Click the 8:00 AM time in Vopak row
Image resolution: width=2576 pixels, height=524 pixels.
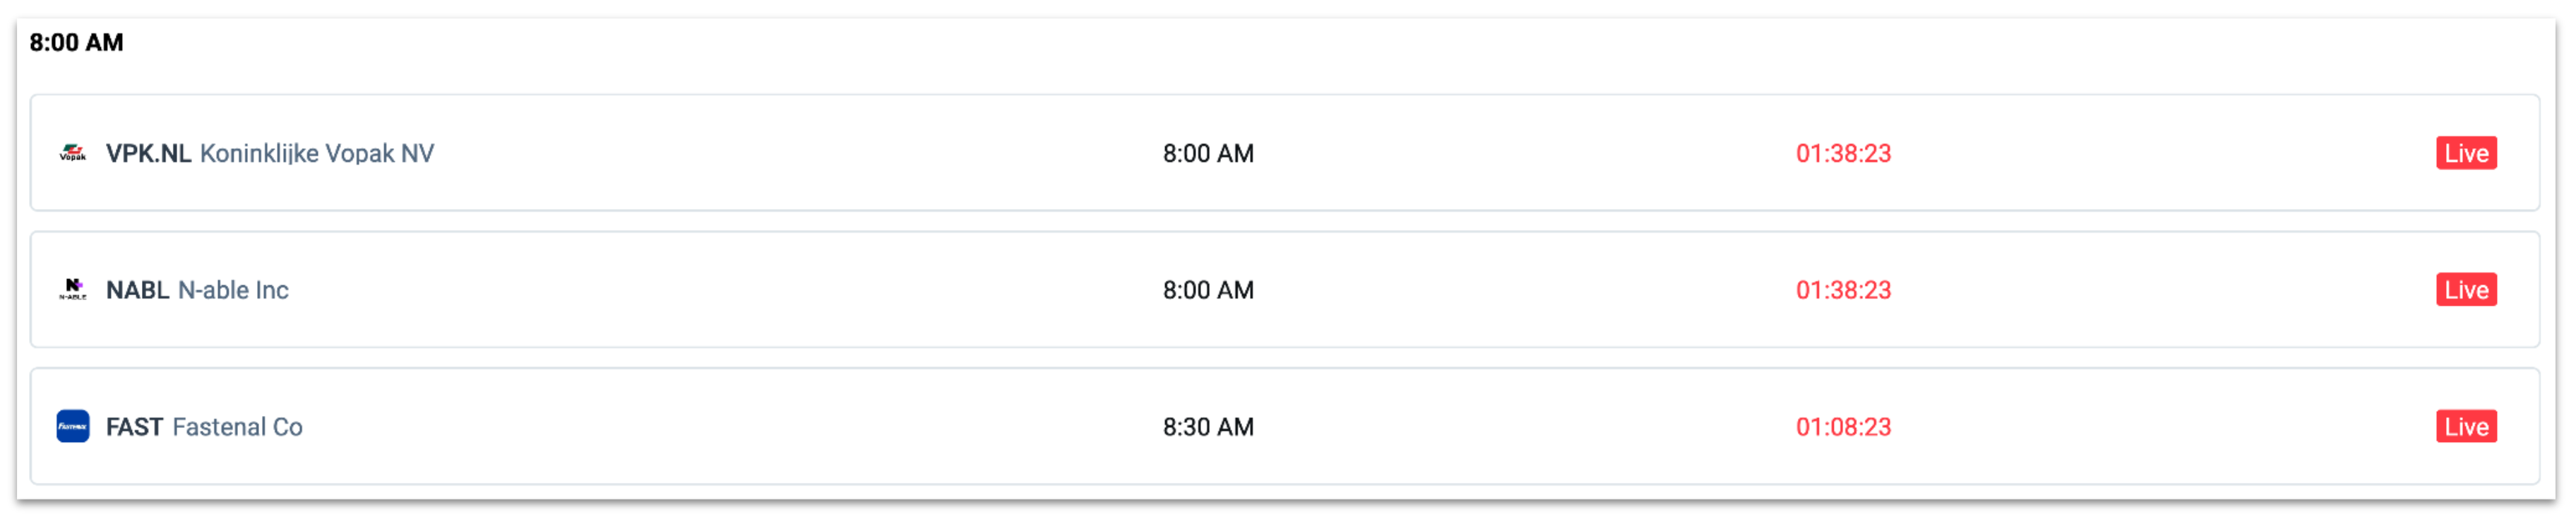(x=1208, y=153)
